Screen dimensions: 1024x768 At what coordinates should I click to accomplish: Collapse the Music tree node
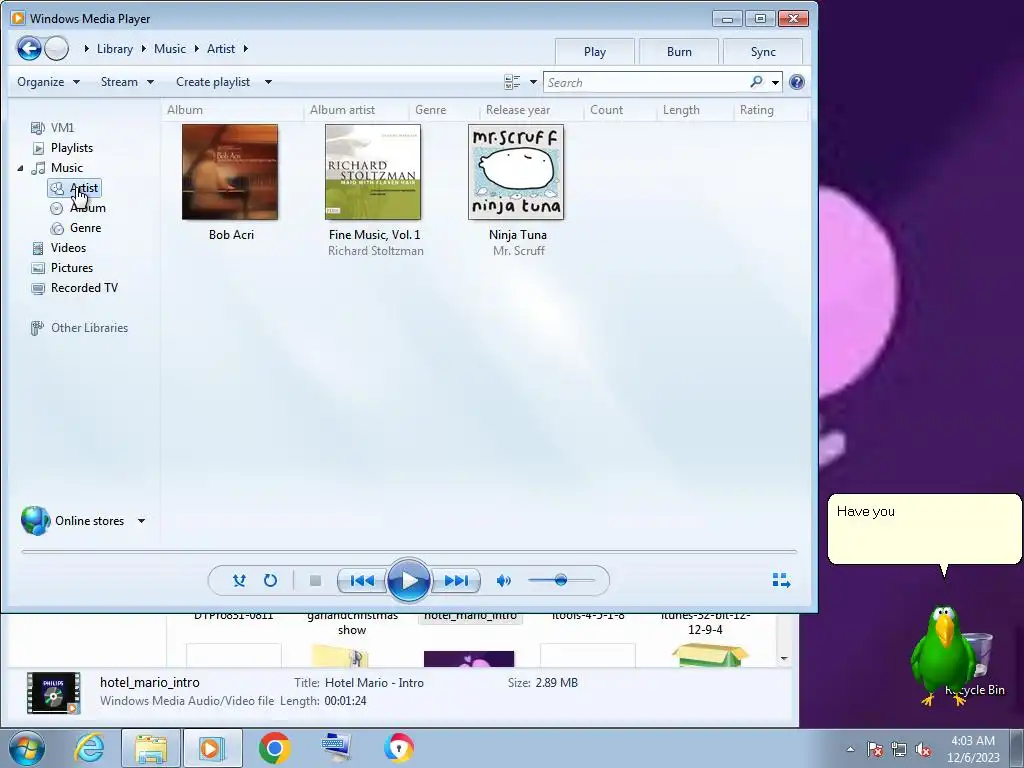[x=20, y=168]
